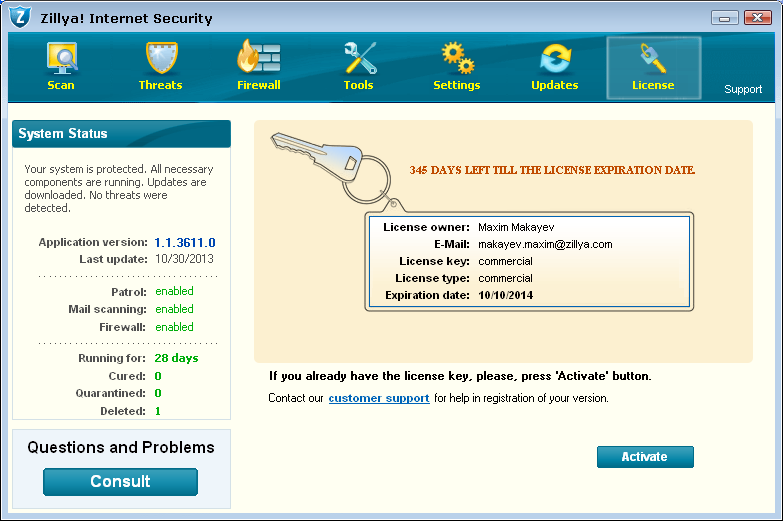Click the License type value commercial

pyautogui.click(x=505, y=278)
